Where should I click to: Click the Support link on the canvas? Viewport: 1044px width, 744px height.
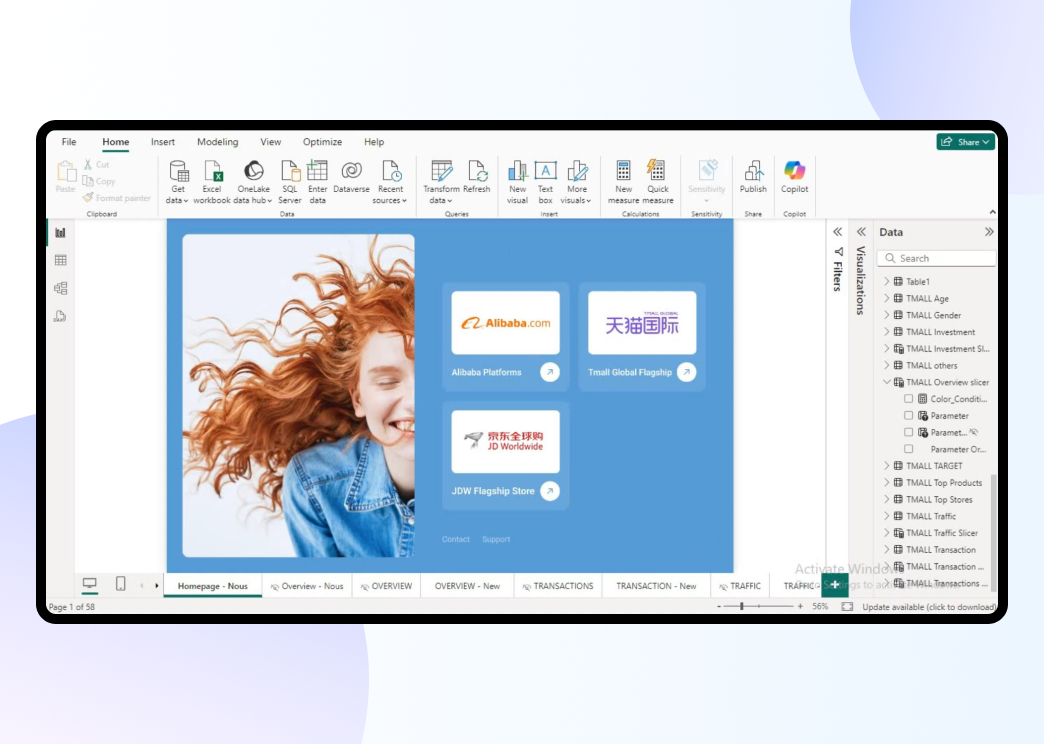tap(496, 540)
